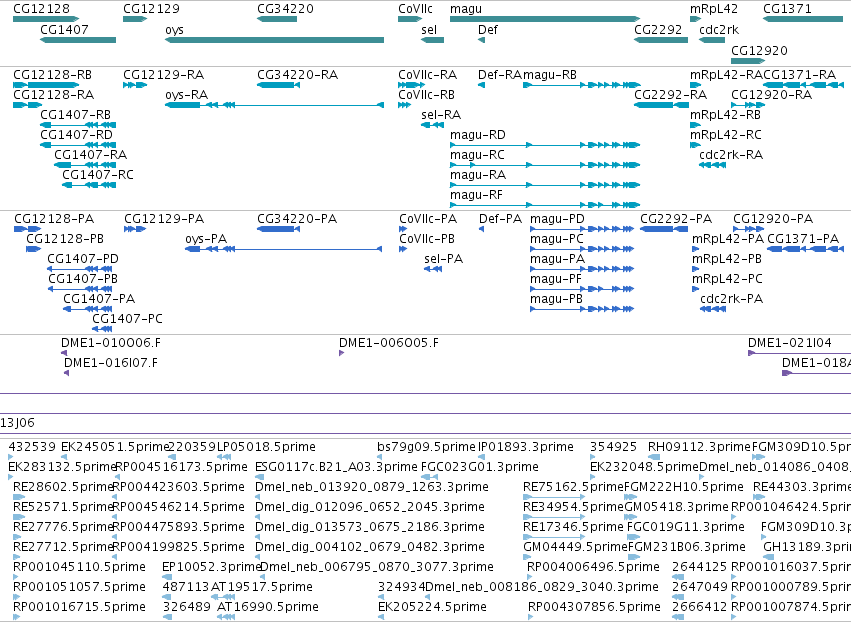
Task: Select transcript CG12129-RA
Action: [x=164, y=75]
